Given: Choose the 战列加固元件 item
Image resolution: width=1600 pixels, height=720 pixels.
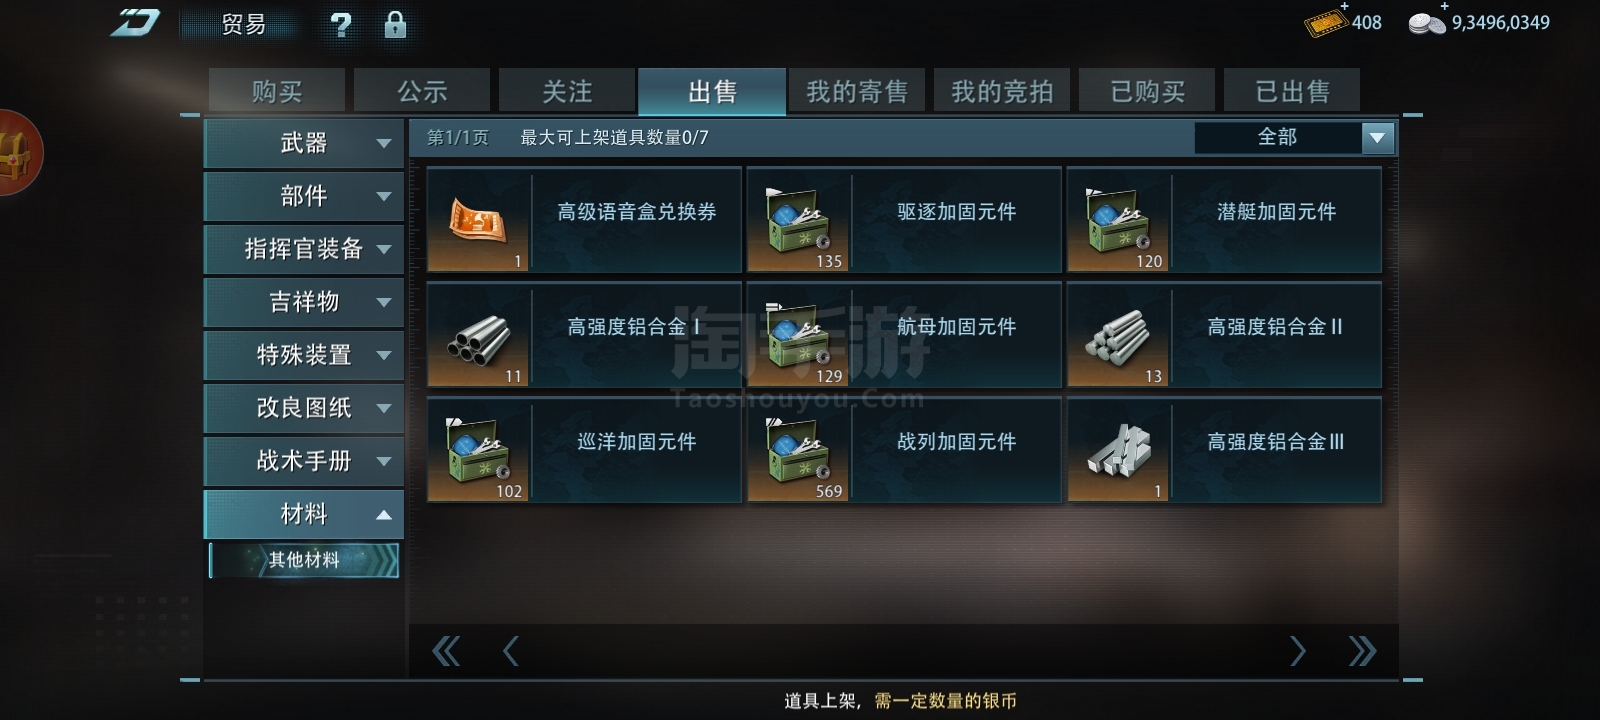Looking at the screenshot, I should click(904, 450).
